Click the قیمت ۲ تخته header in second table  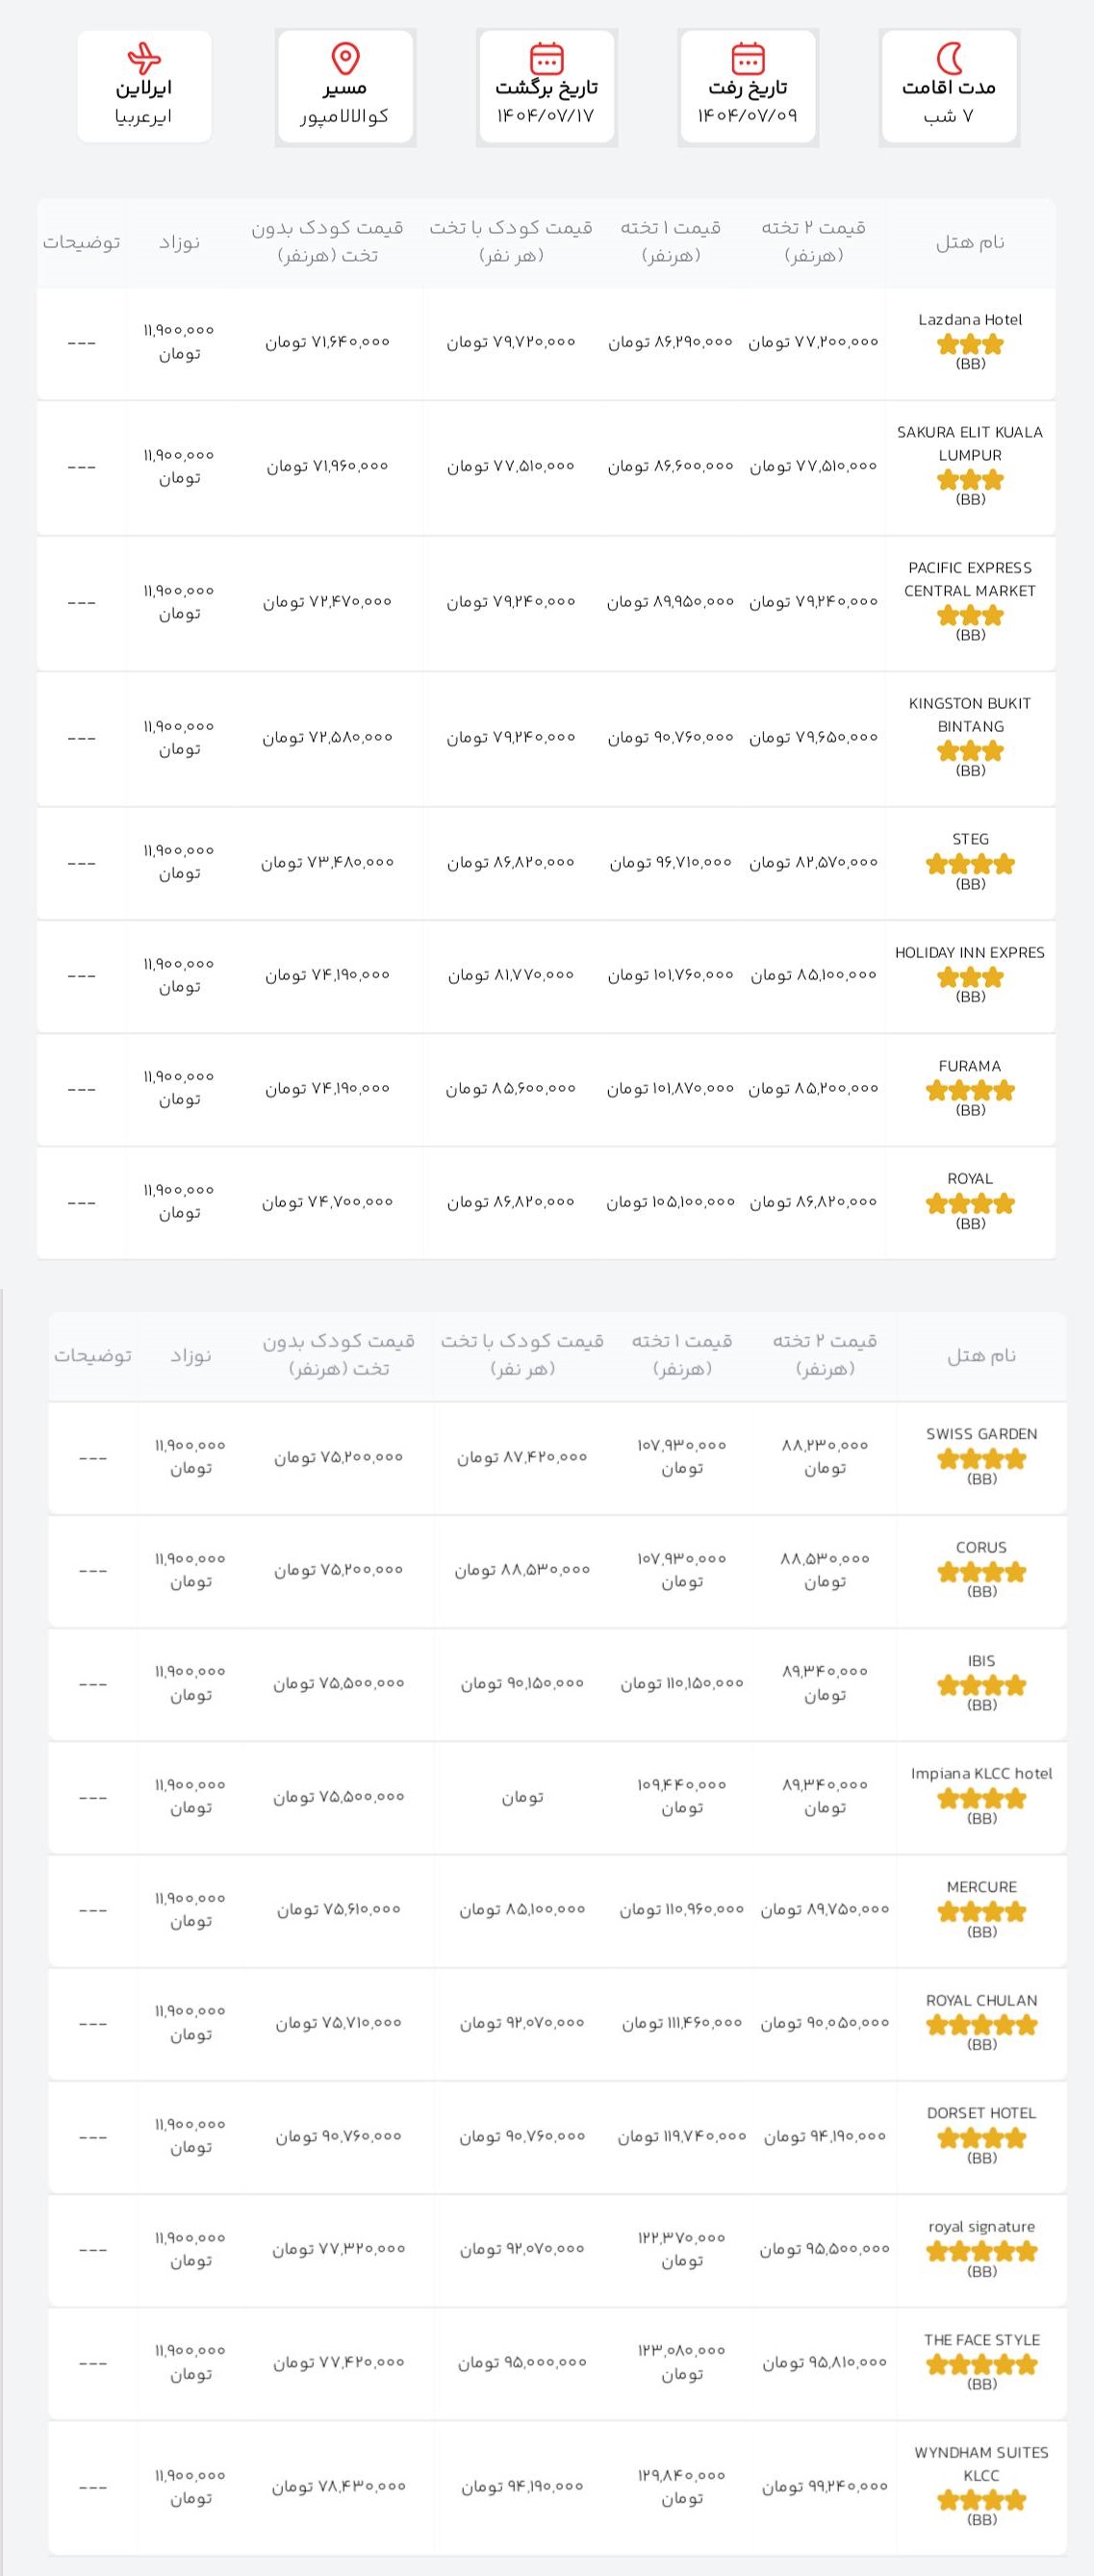[825, 1354]
